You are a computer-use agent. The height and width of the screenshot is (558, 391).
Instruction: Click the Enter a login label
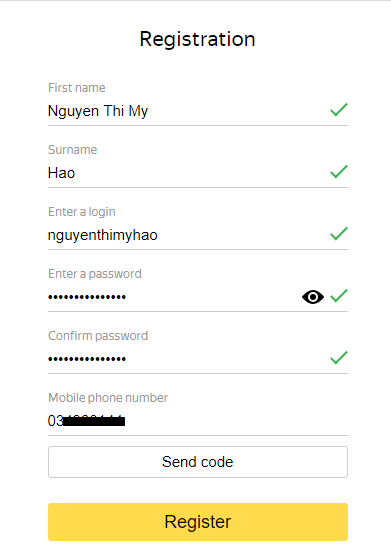click(x=82, y=212)
